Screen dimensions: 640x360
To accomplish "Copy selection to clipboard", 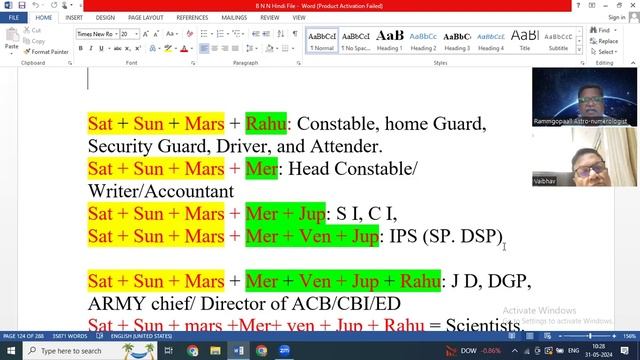I will pos(34,41).
